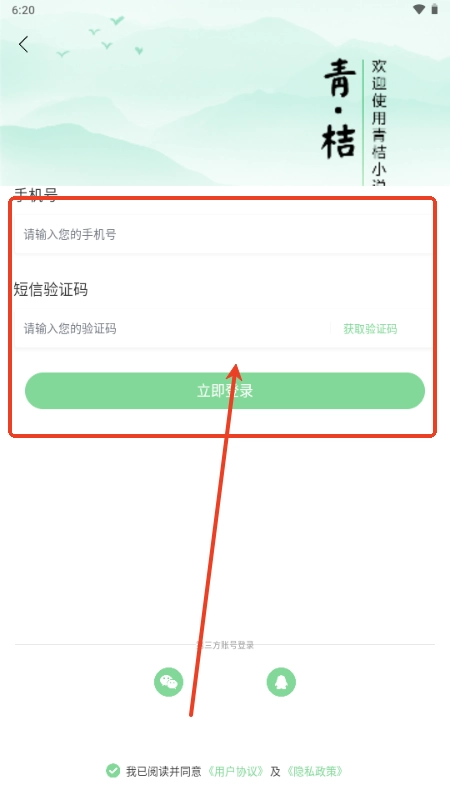The height and width of the screenshot is (800, 450).
Task: Sign in with the WeChat icon
Action: pyautogui.click(x=169, y=682)
